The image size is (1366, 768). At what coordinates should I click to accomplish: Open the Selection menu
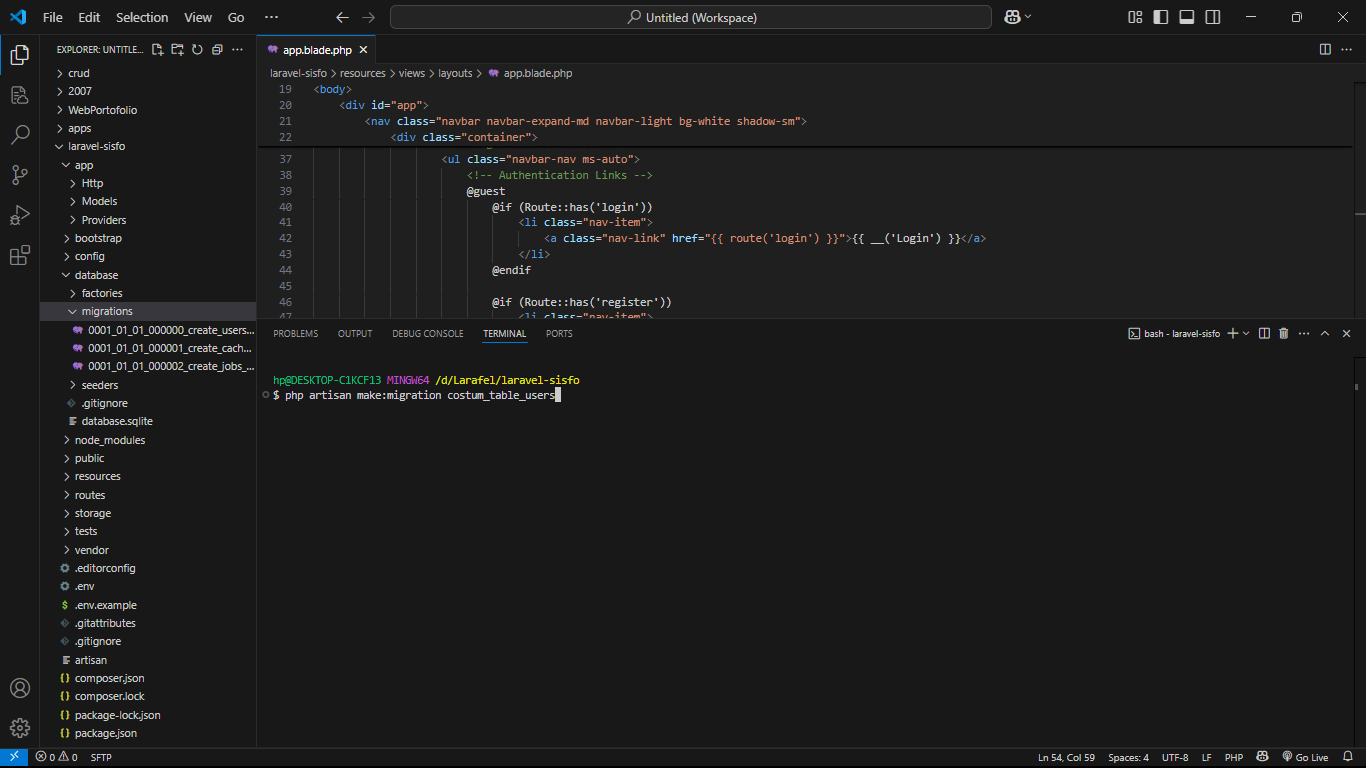(142, 17)
